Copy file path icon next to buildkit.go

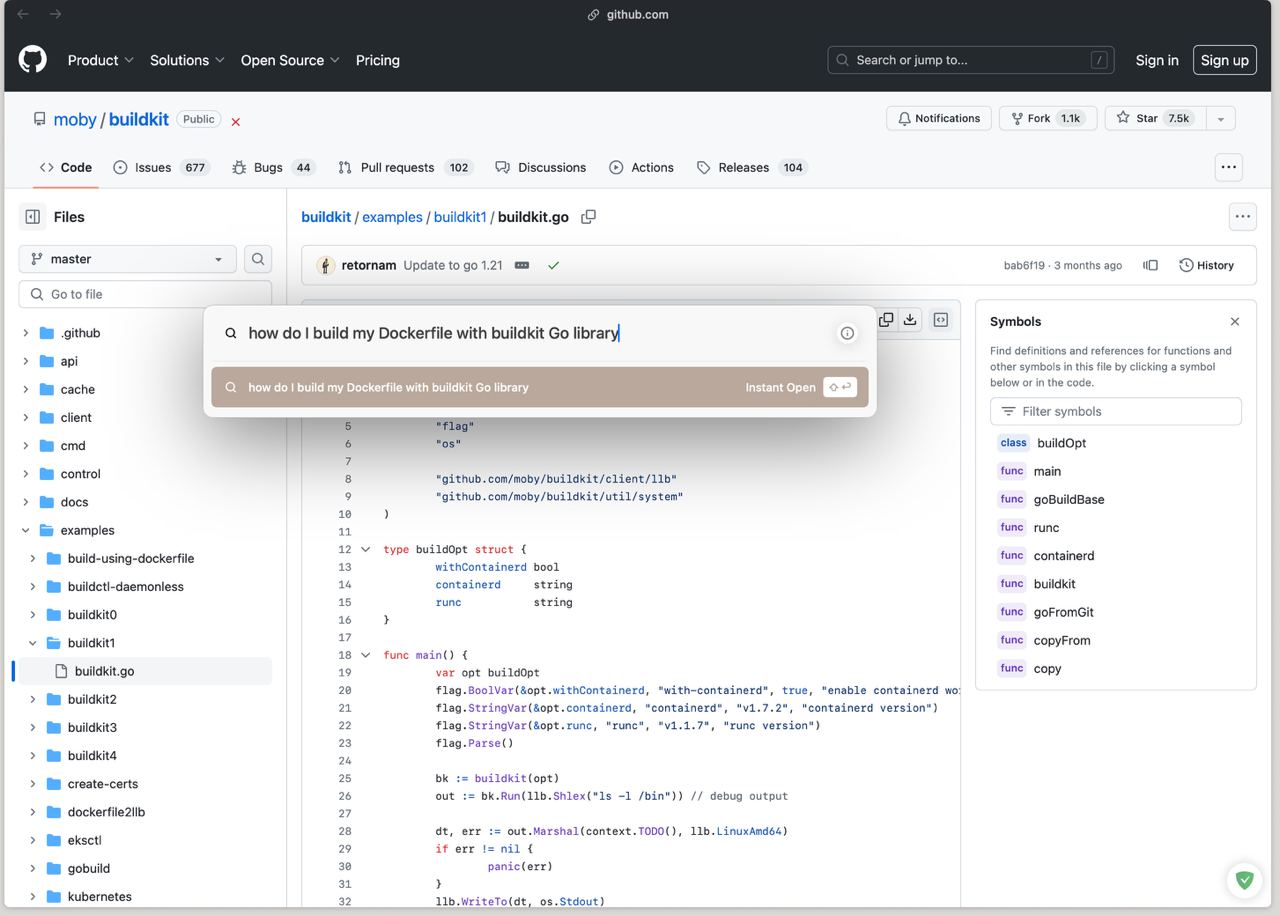click(x=589, y=217)
